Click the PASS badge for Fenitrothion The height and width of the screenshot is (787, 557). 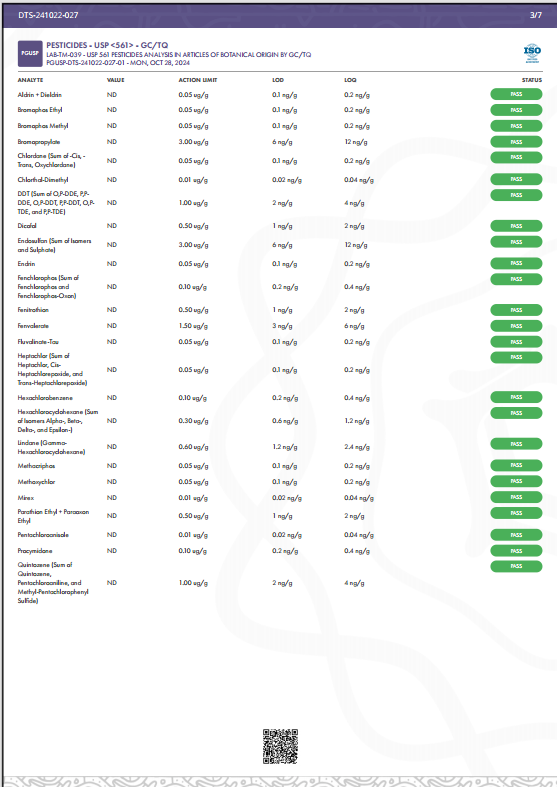coord(516,310)
